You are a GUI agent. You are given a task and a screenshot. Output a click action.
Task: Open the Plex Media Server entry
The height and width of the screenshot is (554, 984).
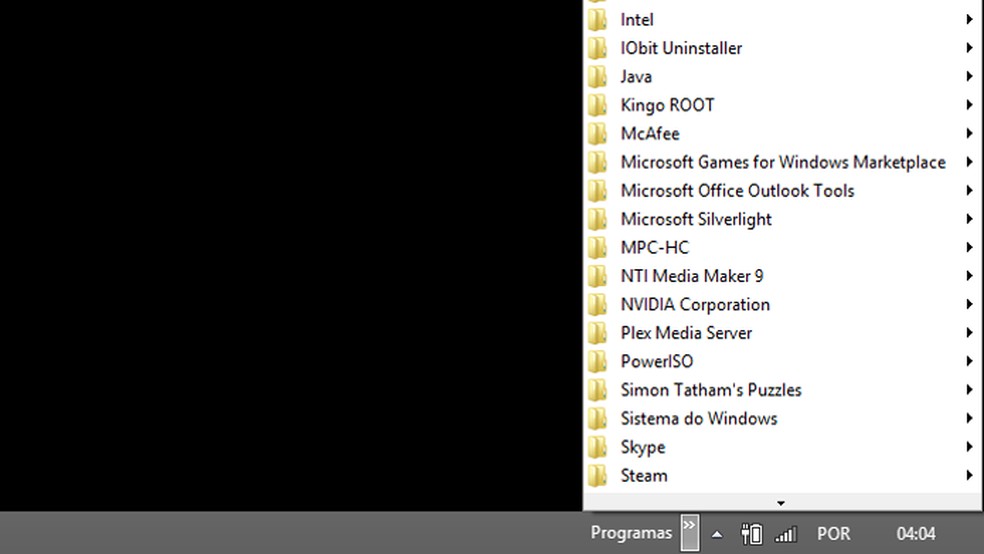coord(783,333)
